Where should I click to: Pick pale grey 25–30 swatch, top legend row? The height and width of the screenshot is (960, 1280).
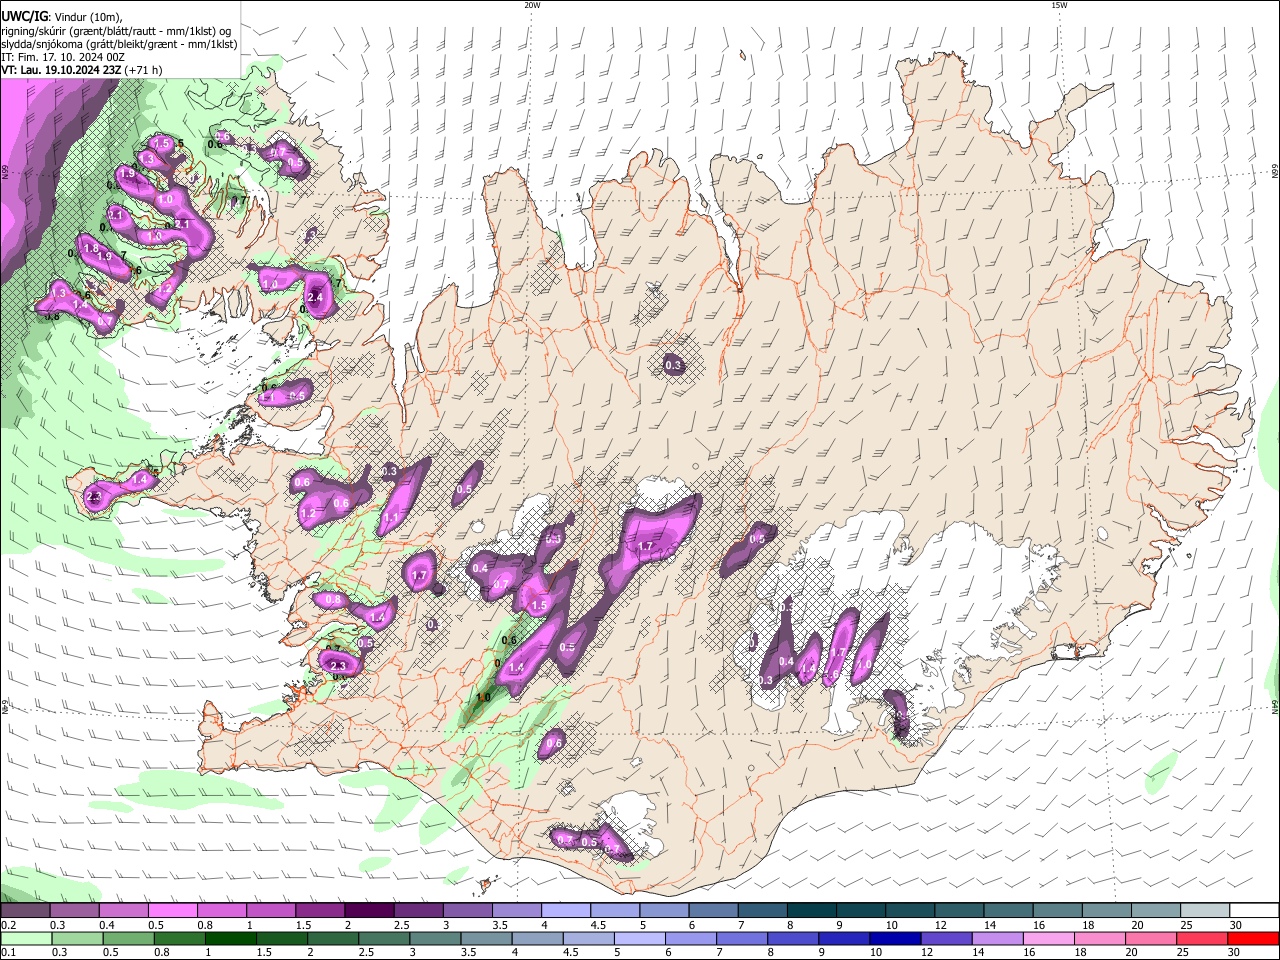(1204, 911)
